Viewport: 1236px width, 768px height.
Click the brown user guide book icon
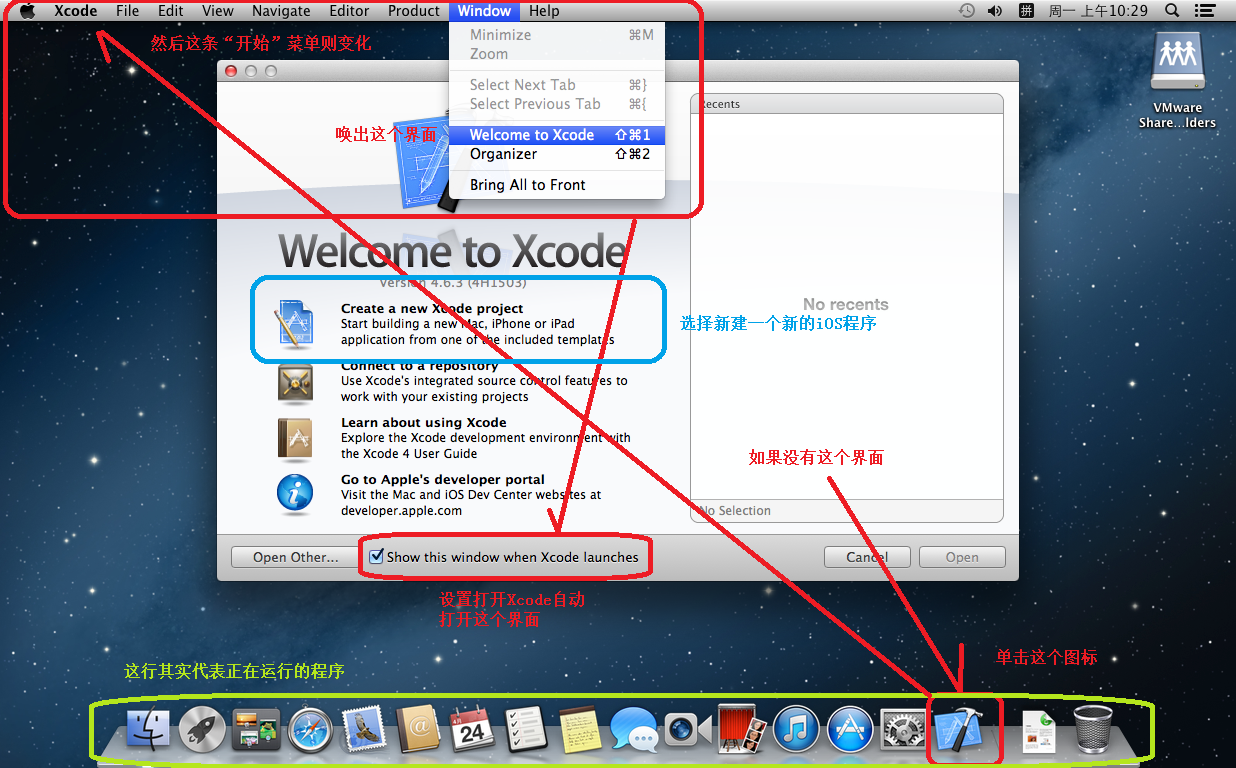point(295,437)
